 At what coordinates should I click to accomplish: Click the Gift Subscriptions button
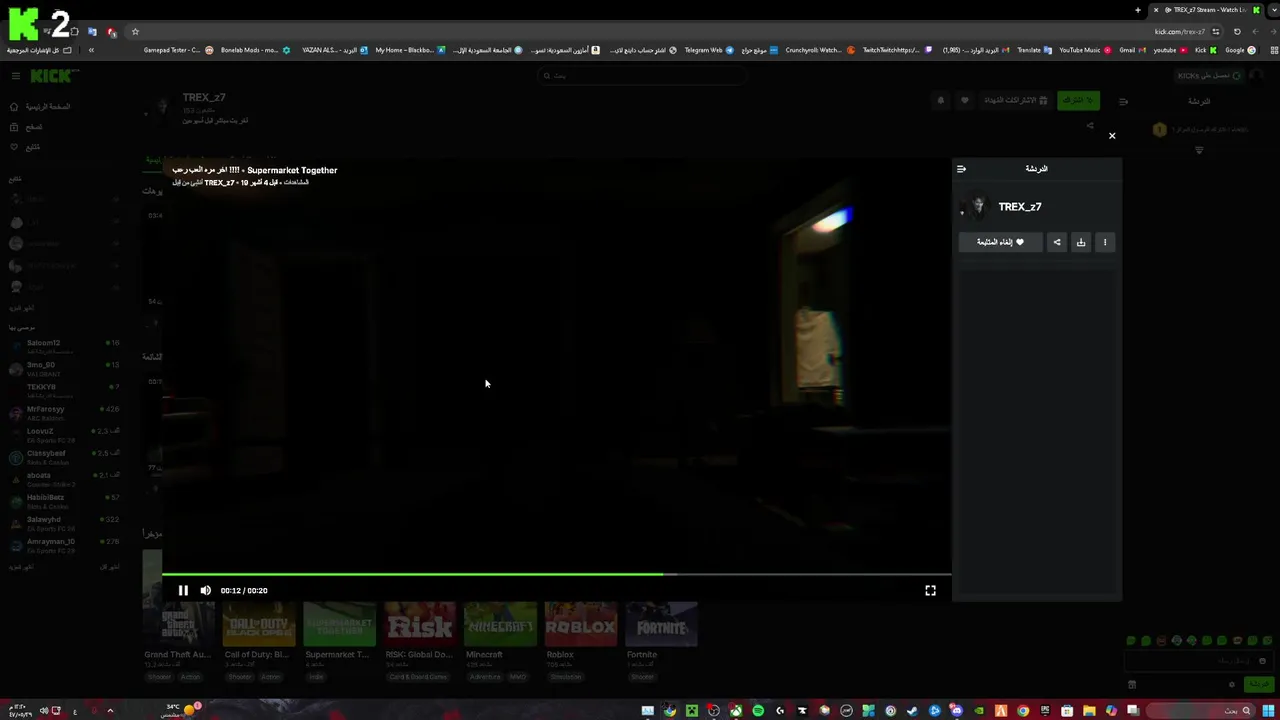(1015, 100)
